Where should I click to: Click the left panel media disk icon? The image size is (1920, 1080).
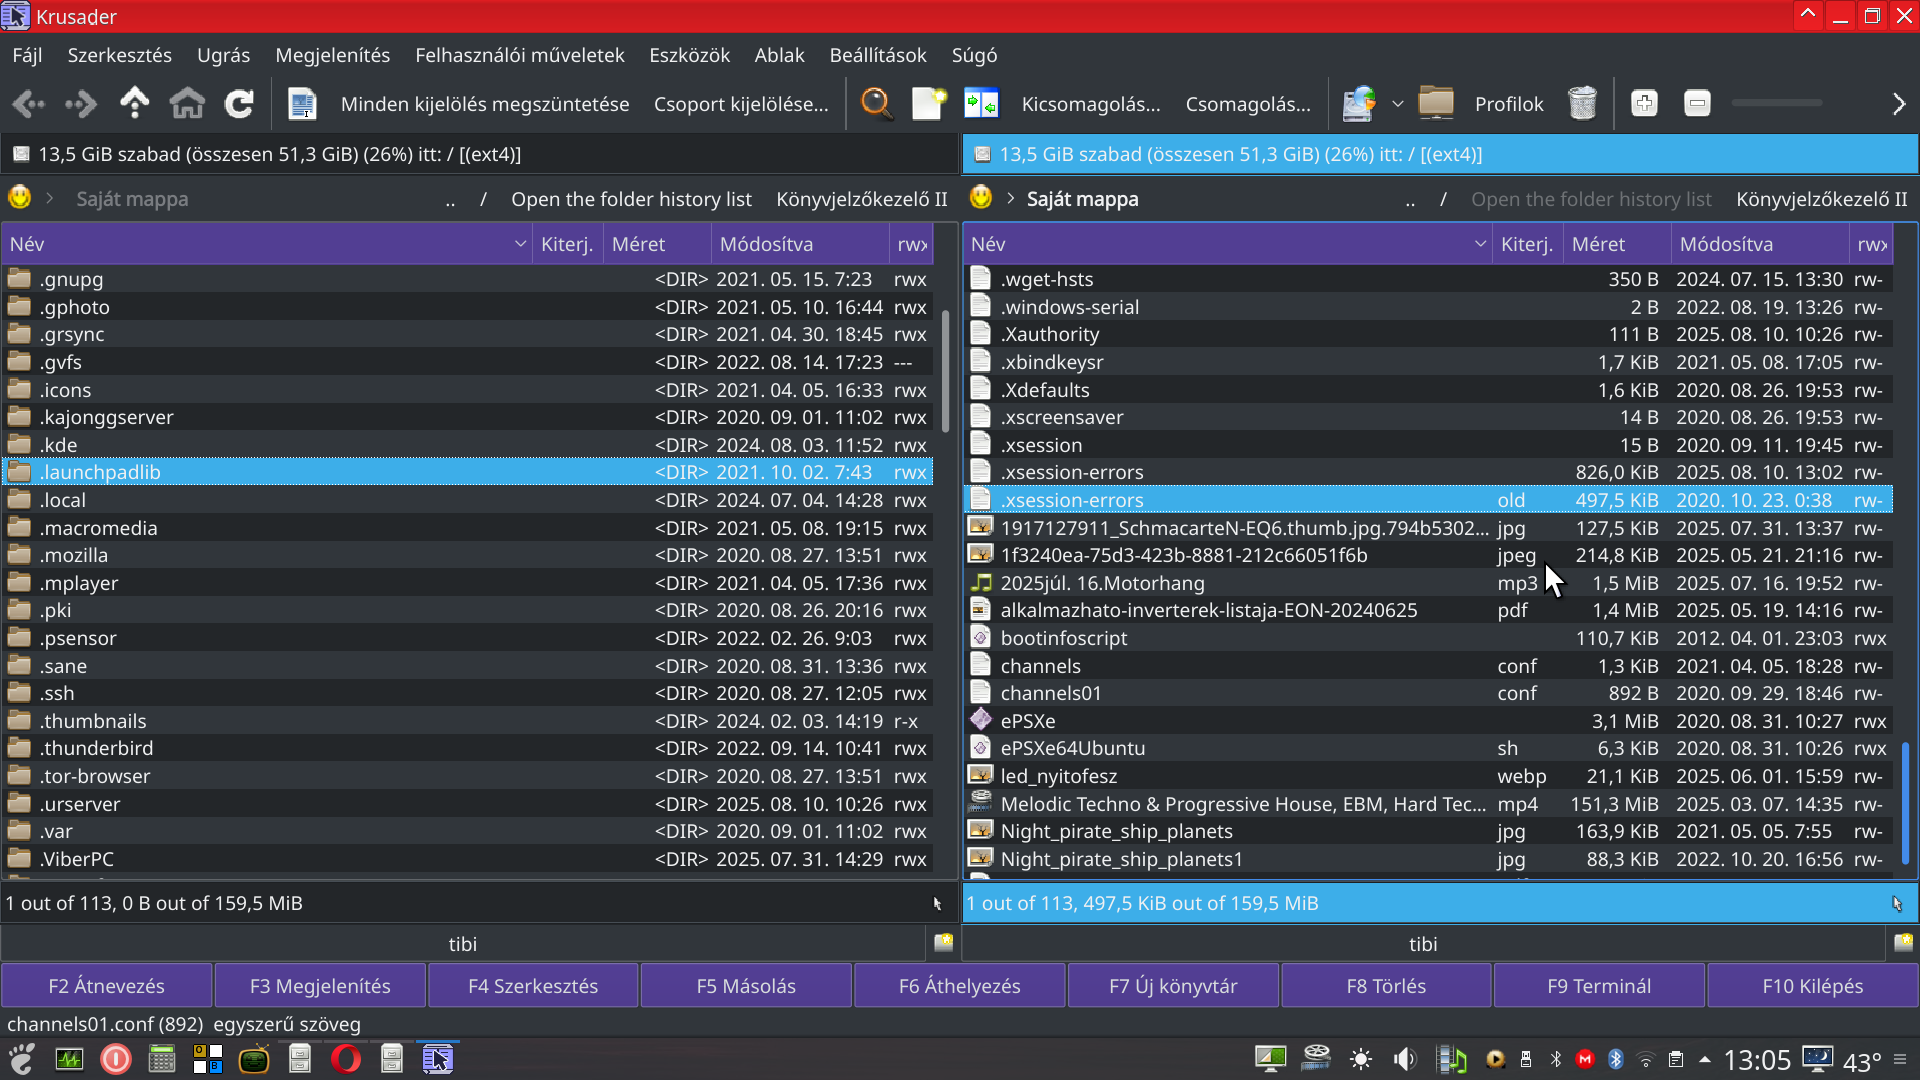point(21,154)
